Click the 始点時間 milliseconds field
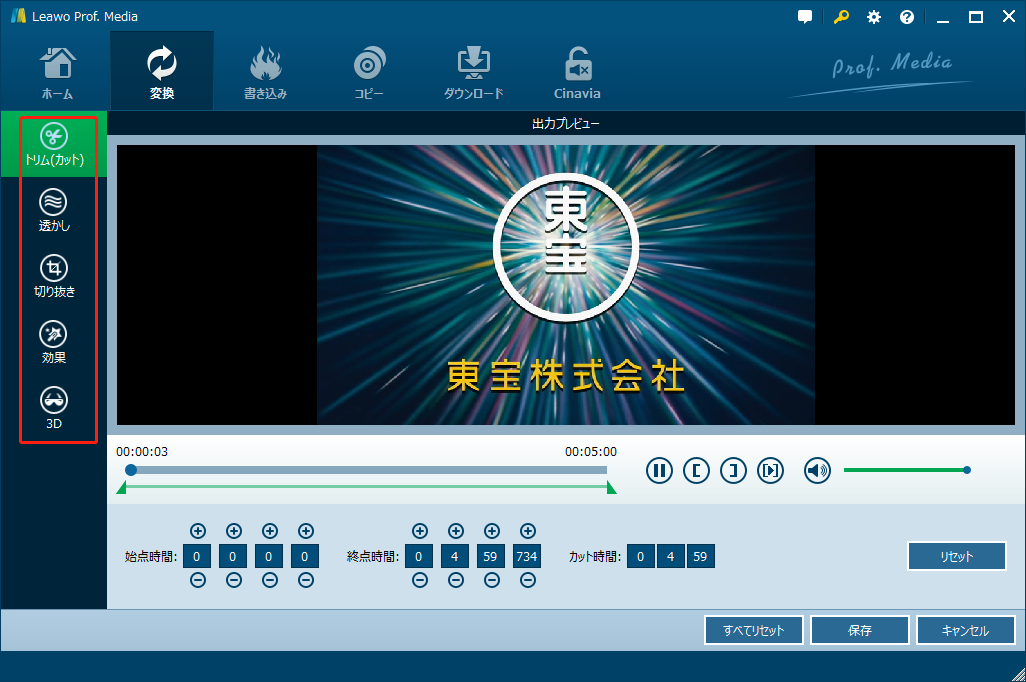 pos(304,556)
